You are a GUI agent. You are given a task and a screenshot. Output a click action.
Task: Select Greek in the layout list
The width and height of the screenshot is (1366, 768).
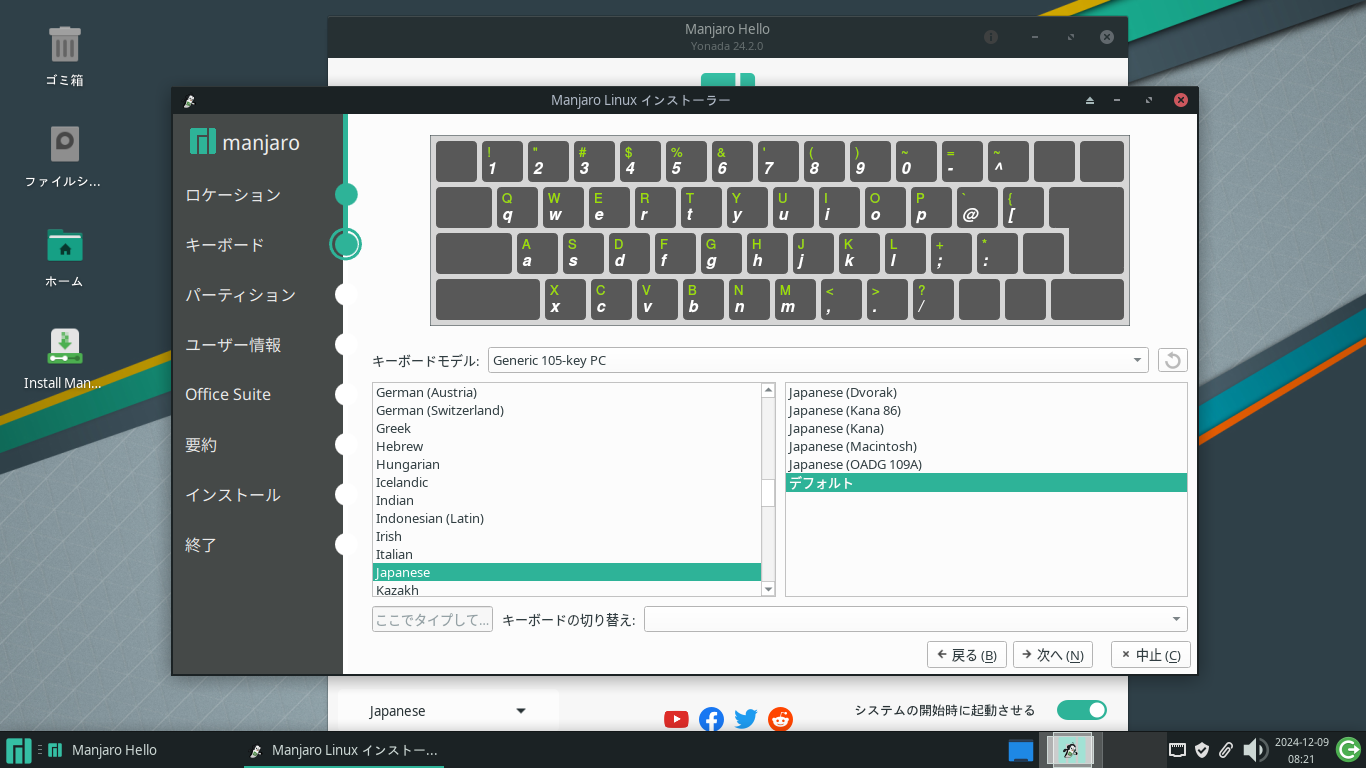567,428
